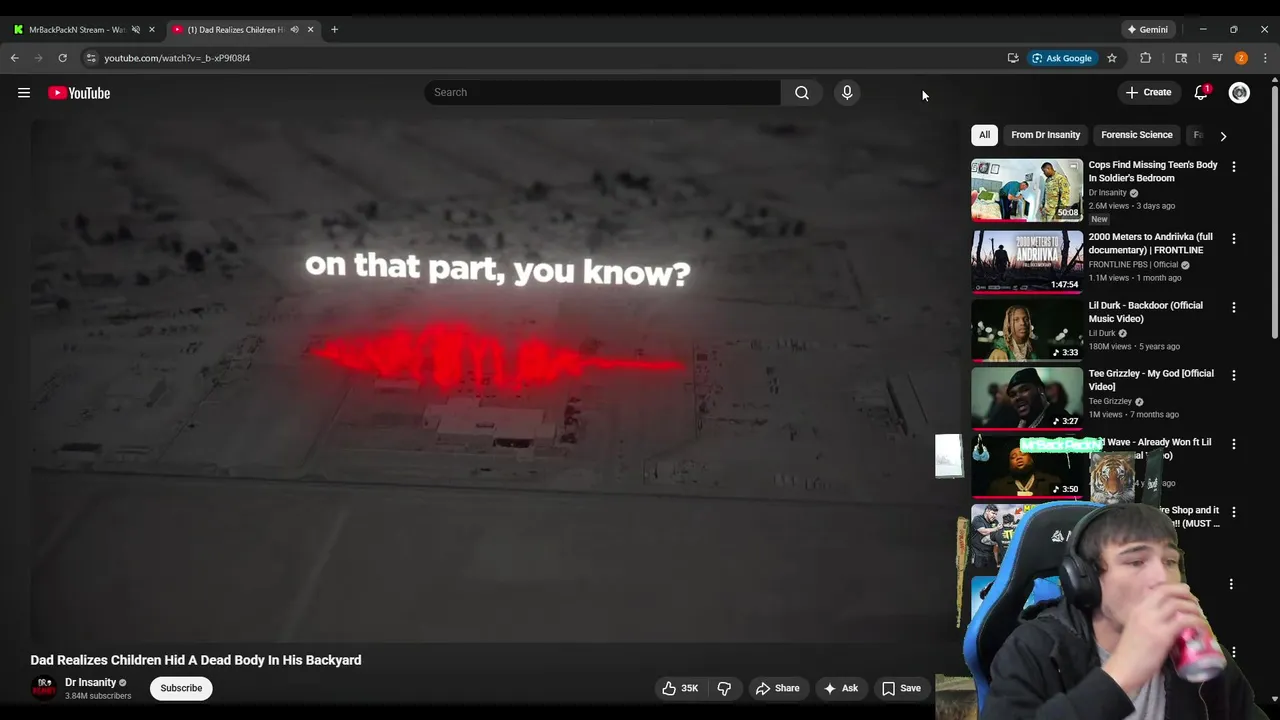Mute the Dad Realizes Children tab audio
The image size is (1280, 720).
(x=294, y=30)
